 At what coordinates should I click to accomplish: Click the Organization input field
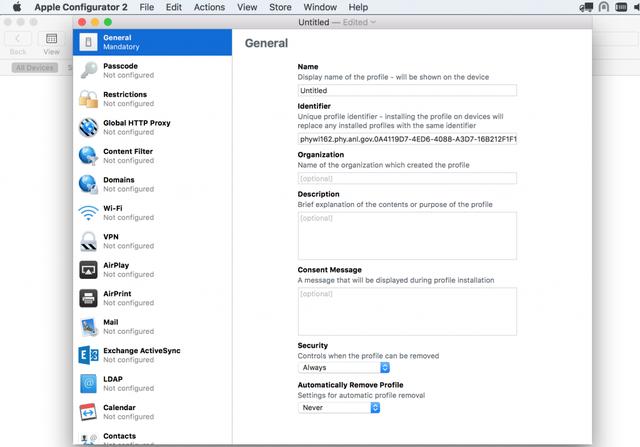[407, 178]
